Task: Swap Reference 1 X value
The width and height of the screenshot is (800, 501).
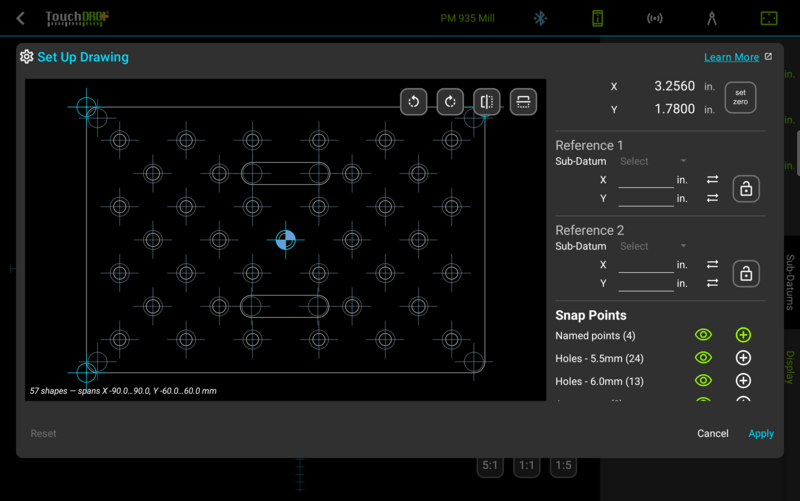Action: (x=712, y=180)
